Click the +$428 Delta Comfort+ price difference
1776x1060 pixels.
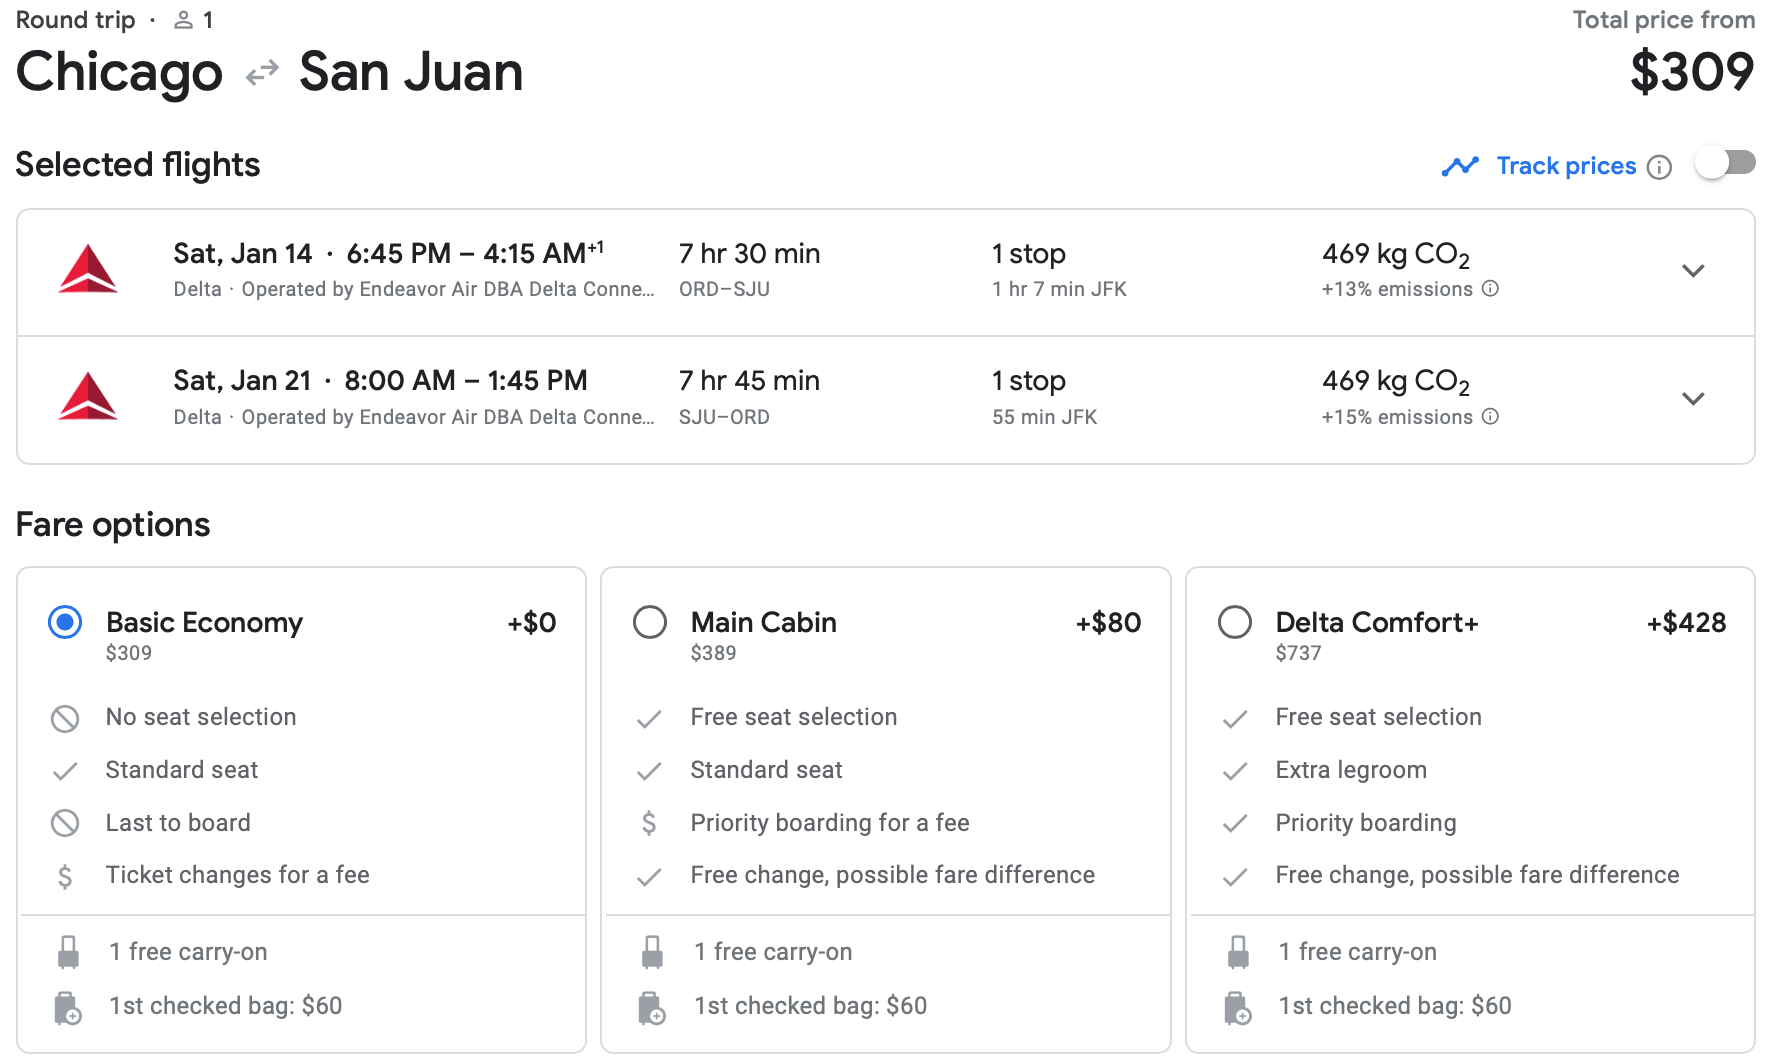(1686, 622)
